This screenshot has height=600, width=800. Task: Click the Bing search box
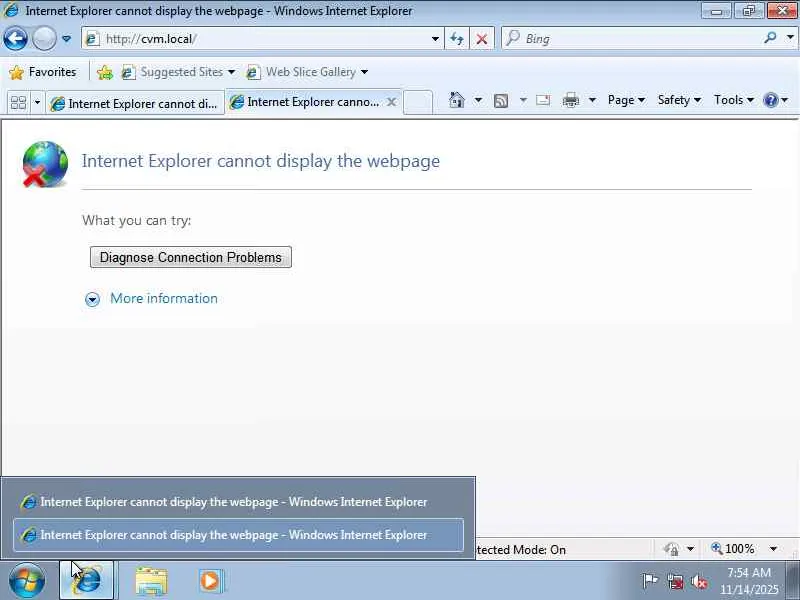(x=633, y=39)
